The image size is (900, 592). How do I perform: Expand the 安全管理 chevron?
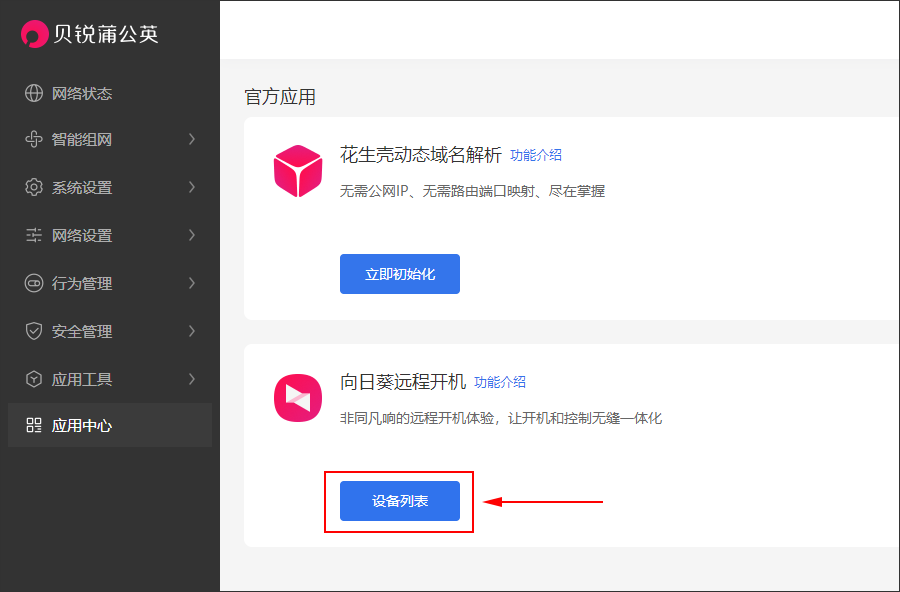pyautogui.click(x=192, y=331)
